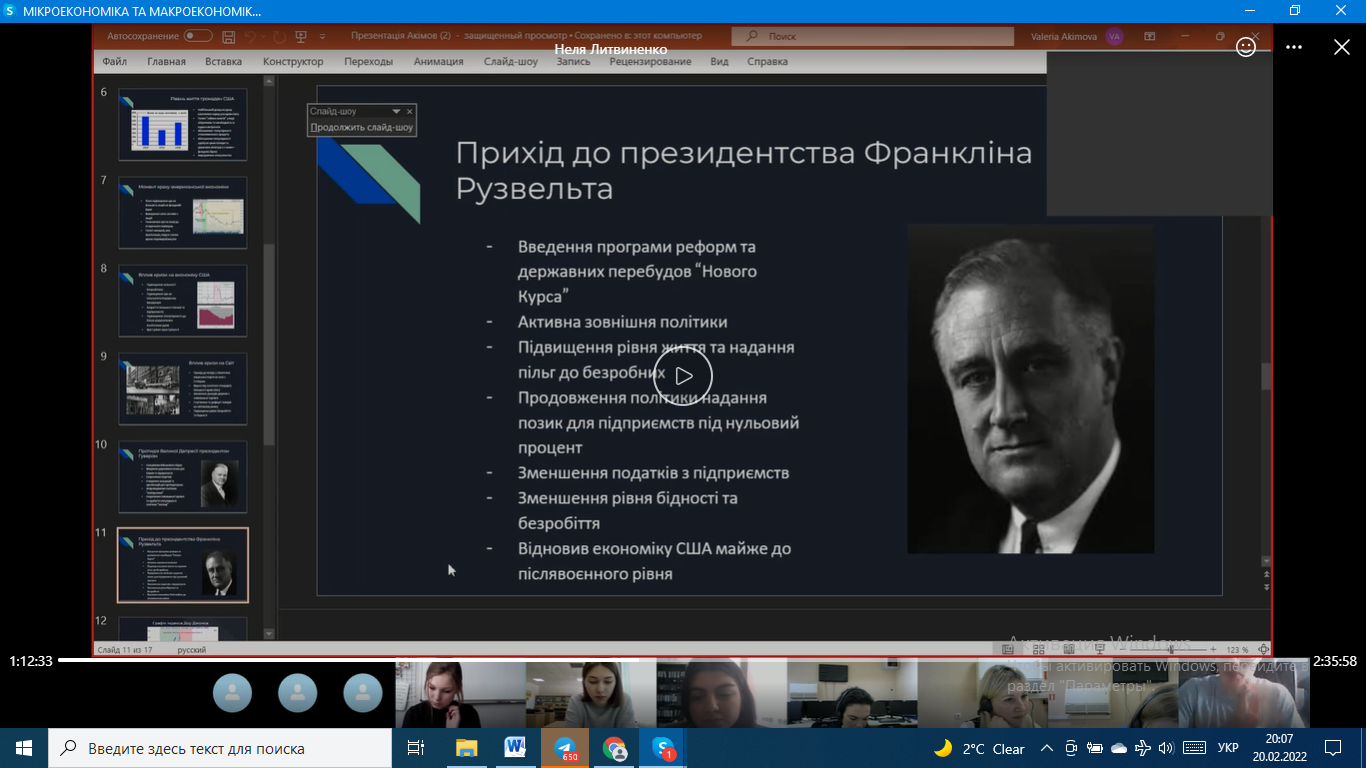Image resolution: width=1366 pixels, height=768 pixels.
Task: Open Telegram from the taskbar
Action: point(565,748)
